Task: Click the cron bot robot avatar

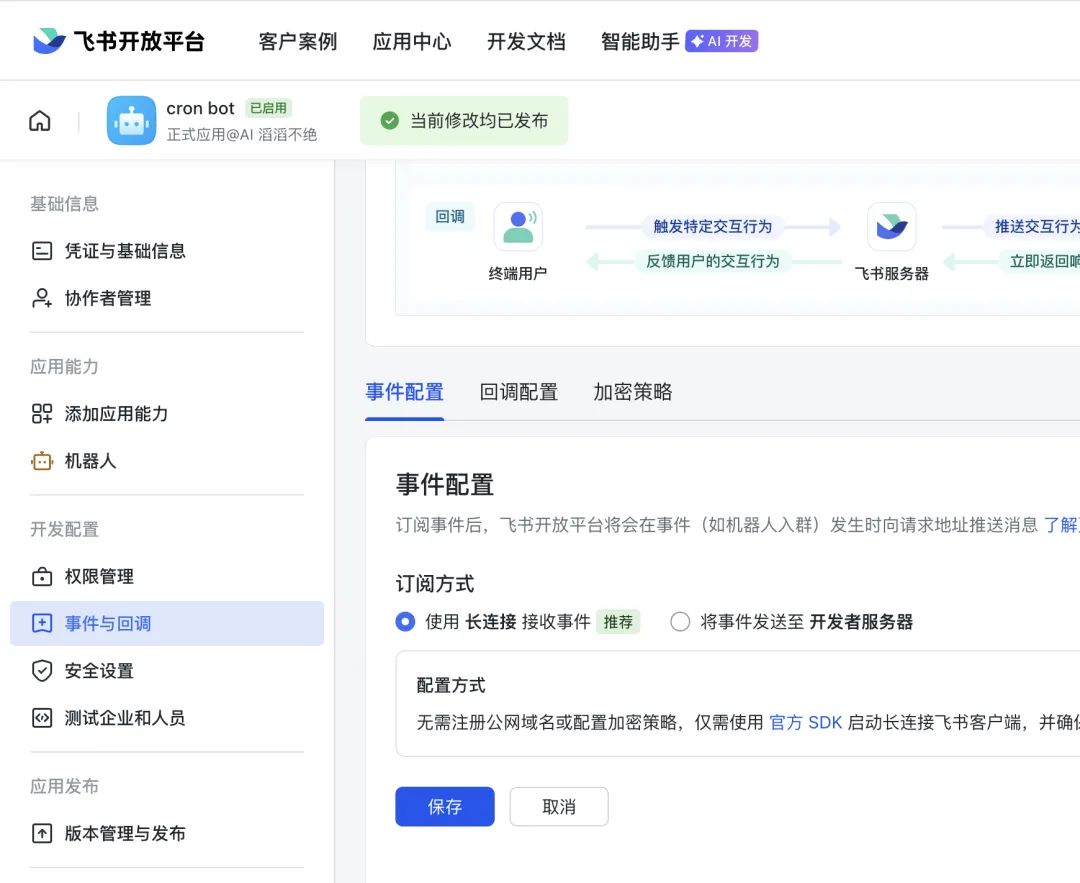Action: coord(131,121)
